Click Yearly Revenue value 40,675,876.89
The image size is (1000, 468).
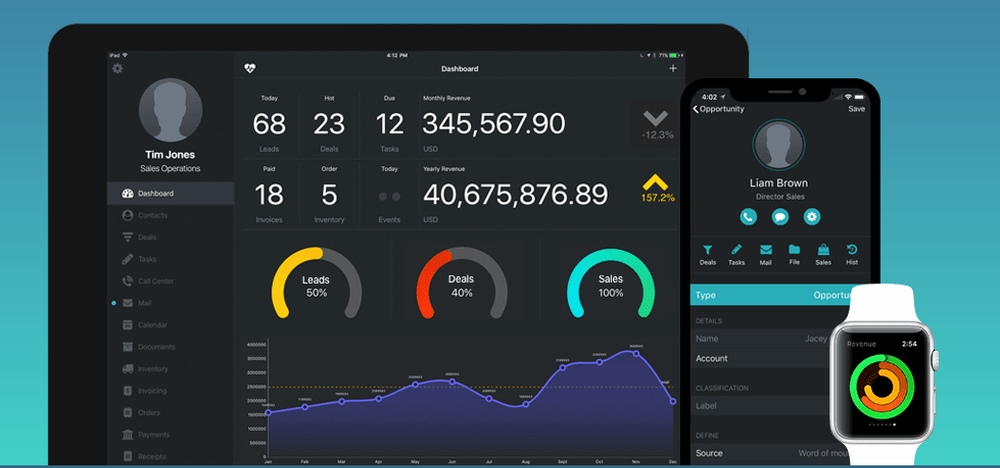coord(515,194)
